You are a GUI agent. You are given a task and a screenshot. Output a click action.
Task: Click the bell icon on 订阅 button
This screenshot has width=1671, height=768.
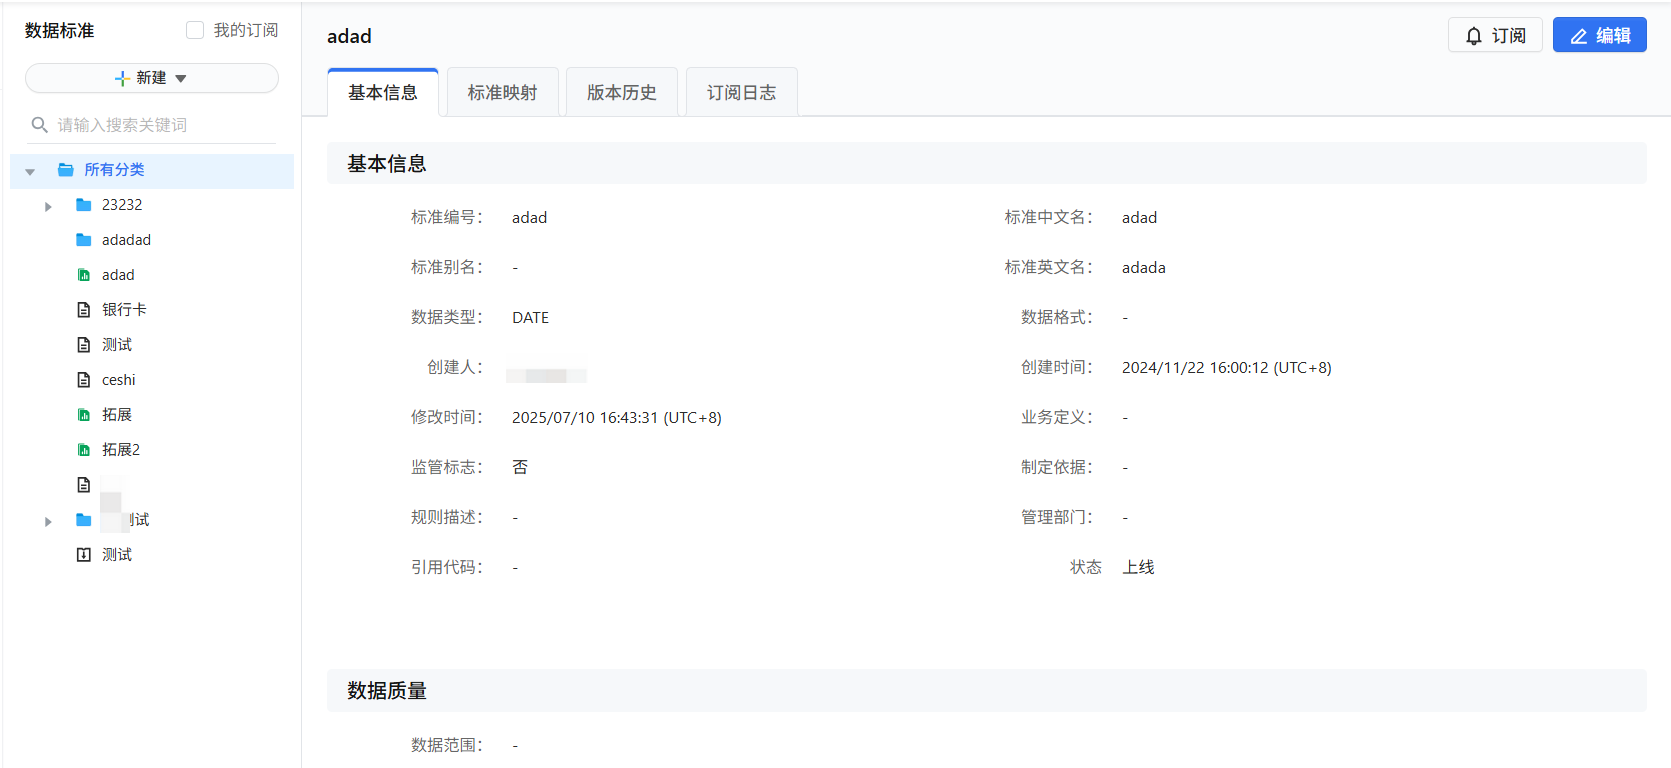1473,36
